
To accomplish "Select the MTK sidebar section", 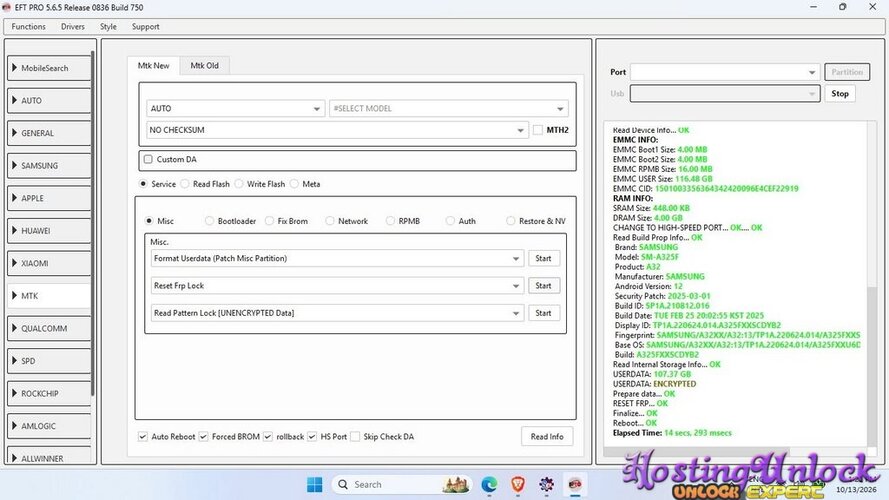I will (x=49, y=296).
